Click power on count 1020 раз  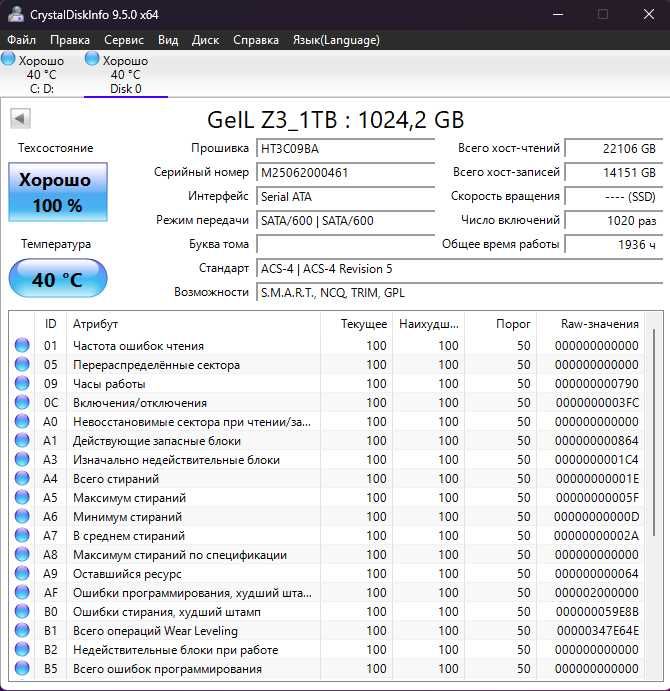[x=614, y=220]
